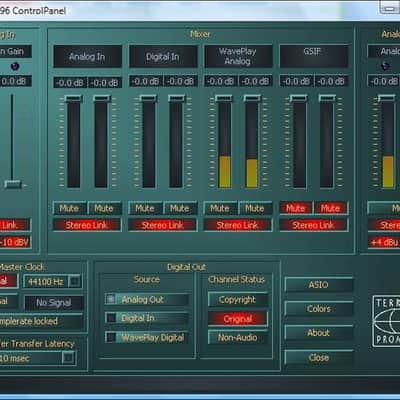Click the Gain knob indicator icon

coord(15,66)
